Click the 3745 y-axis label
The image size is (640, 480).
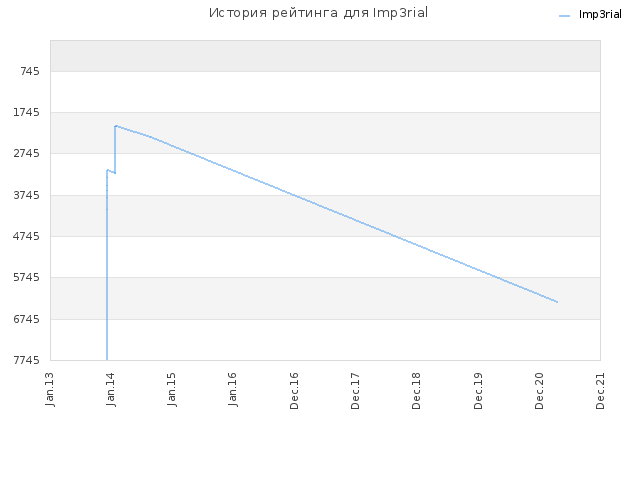(27, 195)
